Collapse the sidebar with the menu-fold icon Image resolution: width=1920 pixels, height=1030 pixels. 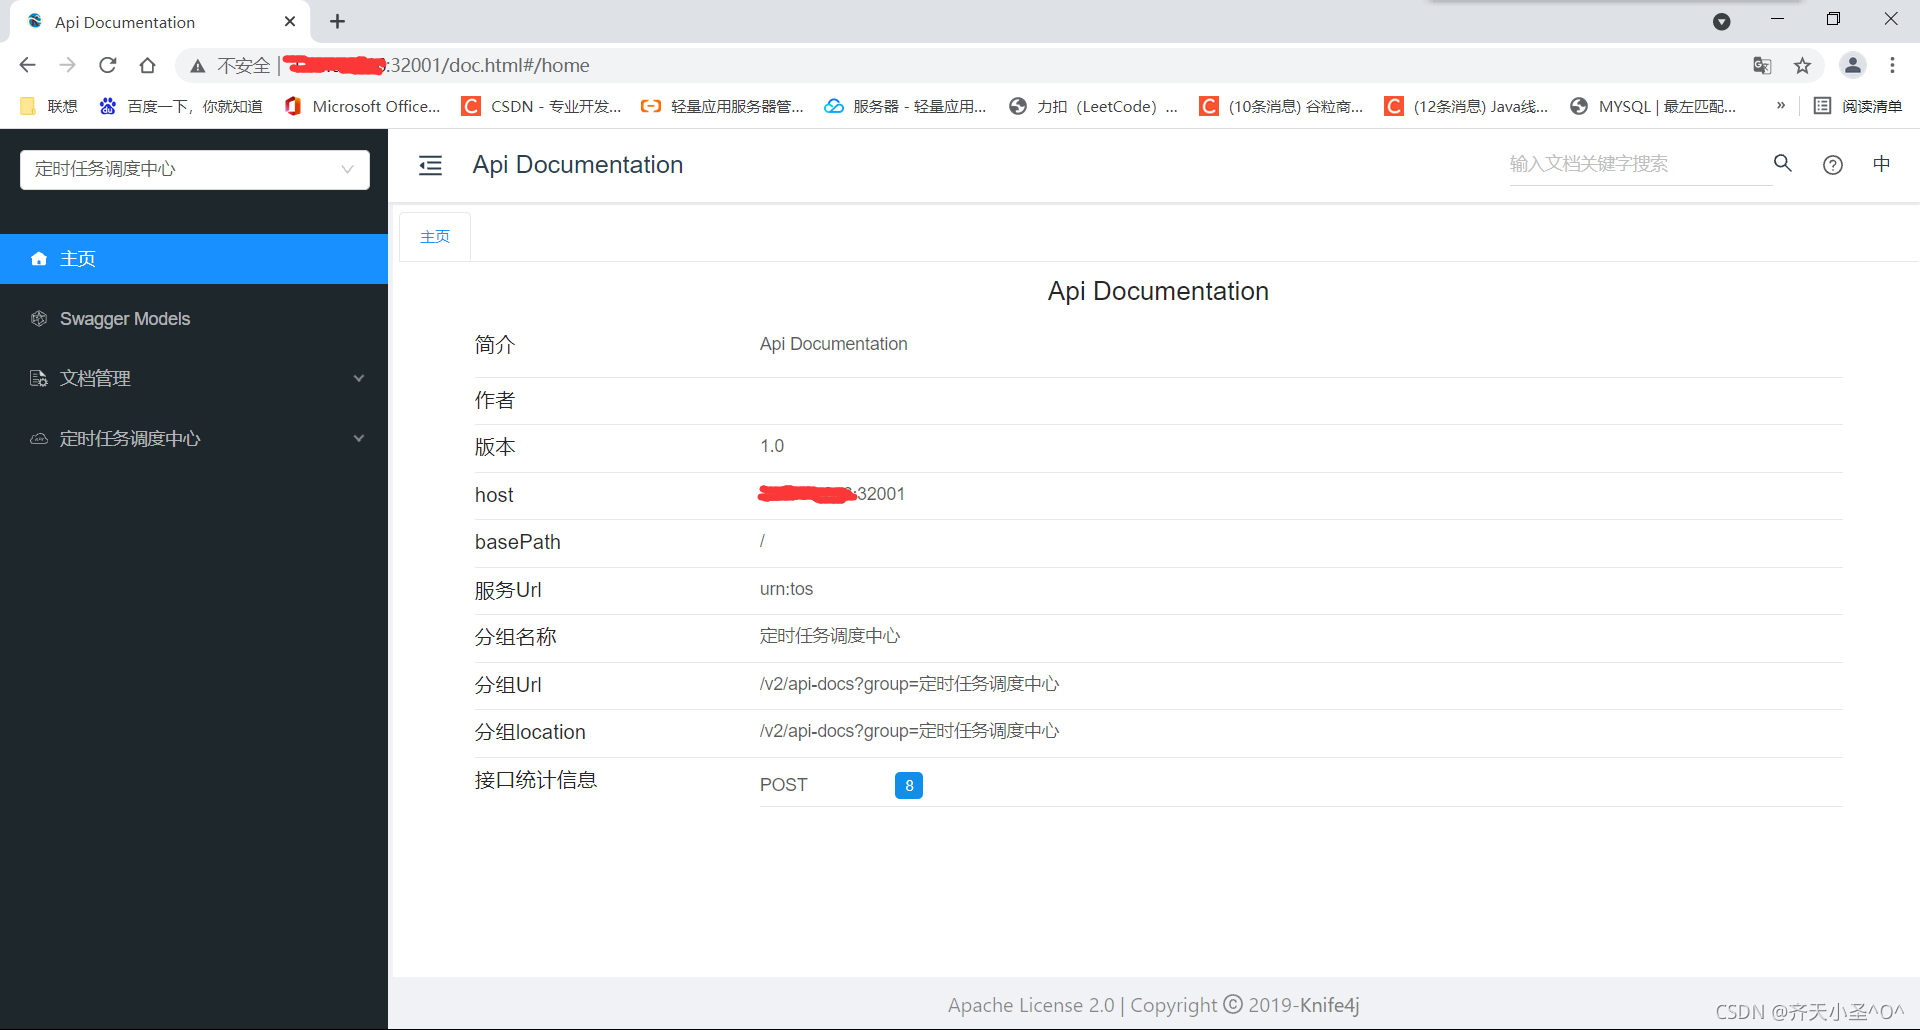[430, 165]
